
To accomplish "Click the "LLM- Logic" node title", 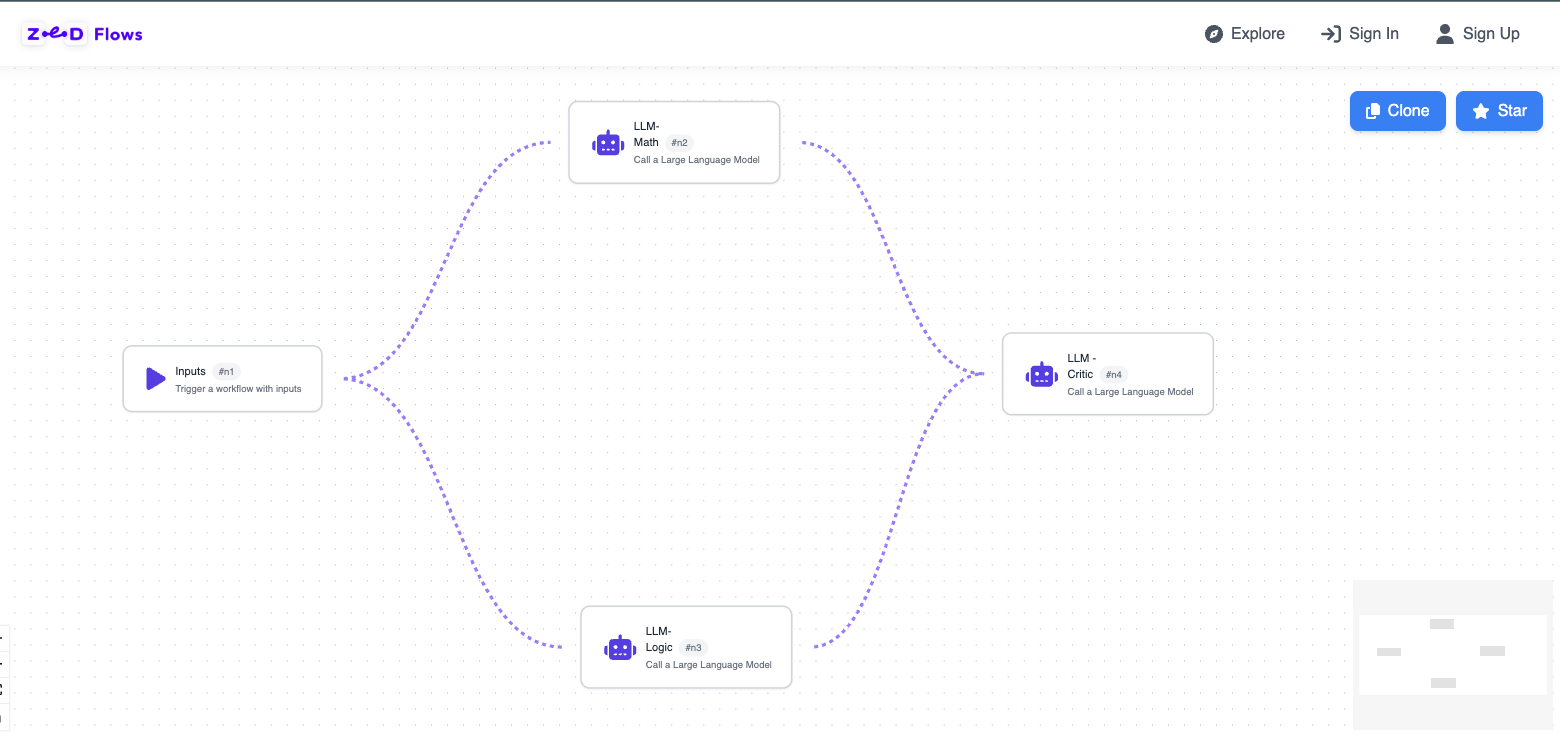I will tap(660, 639).
